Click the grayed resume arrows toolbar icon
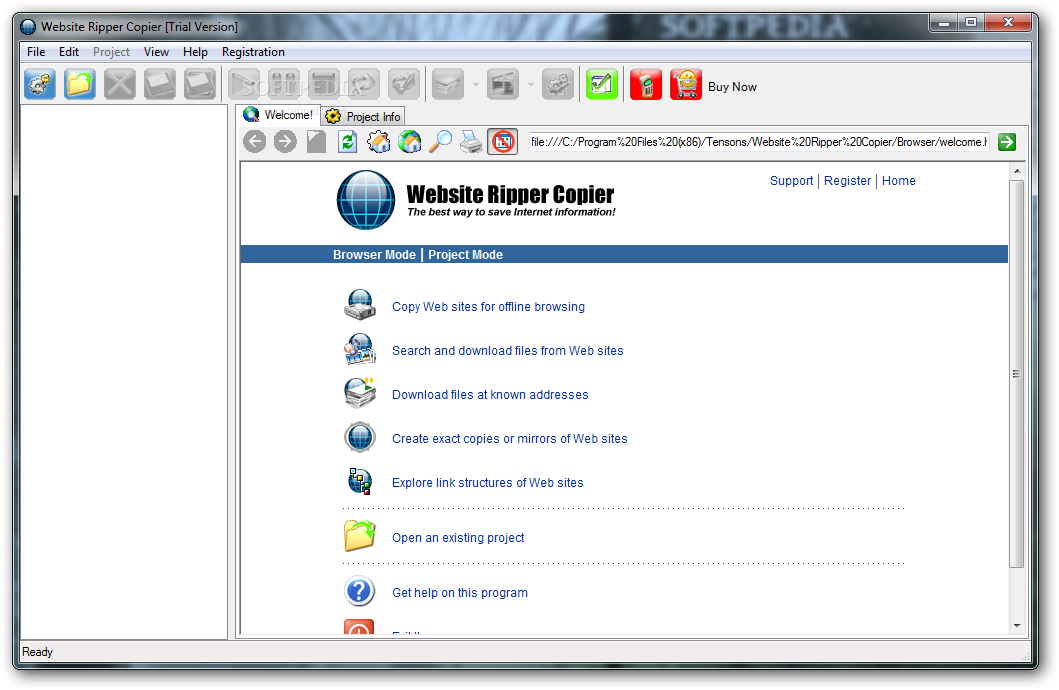The height and width of the screenshot is (690, 1059). coord(363,85)
